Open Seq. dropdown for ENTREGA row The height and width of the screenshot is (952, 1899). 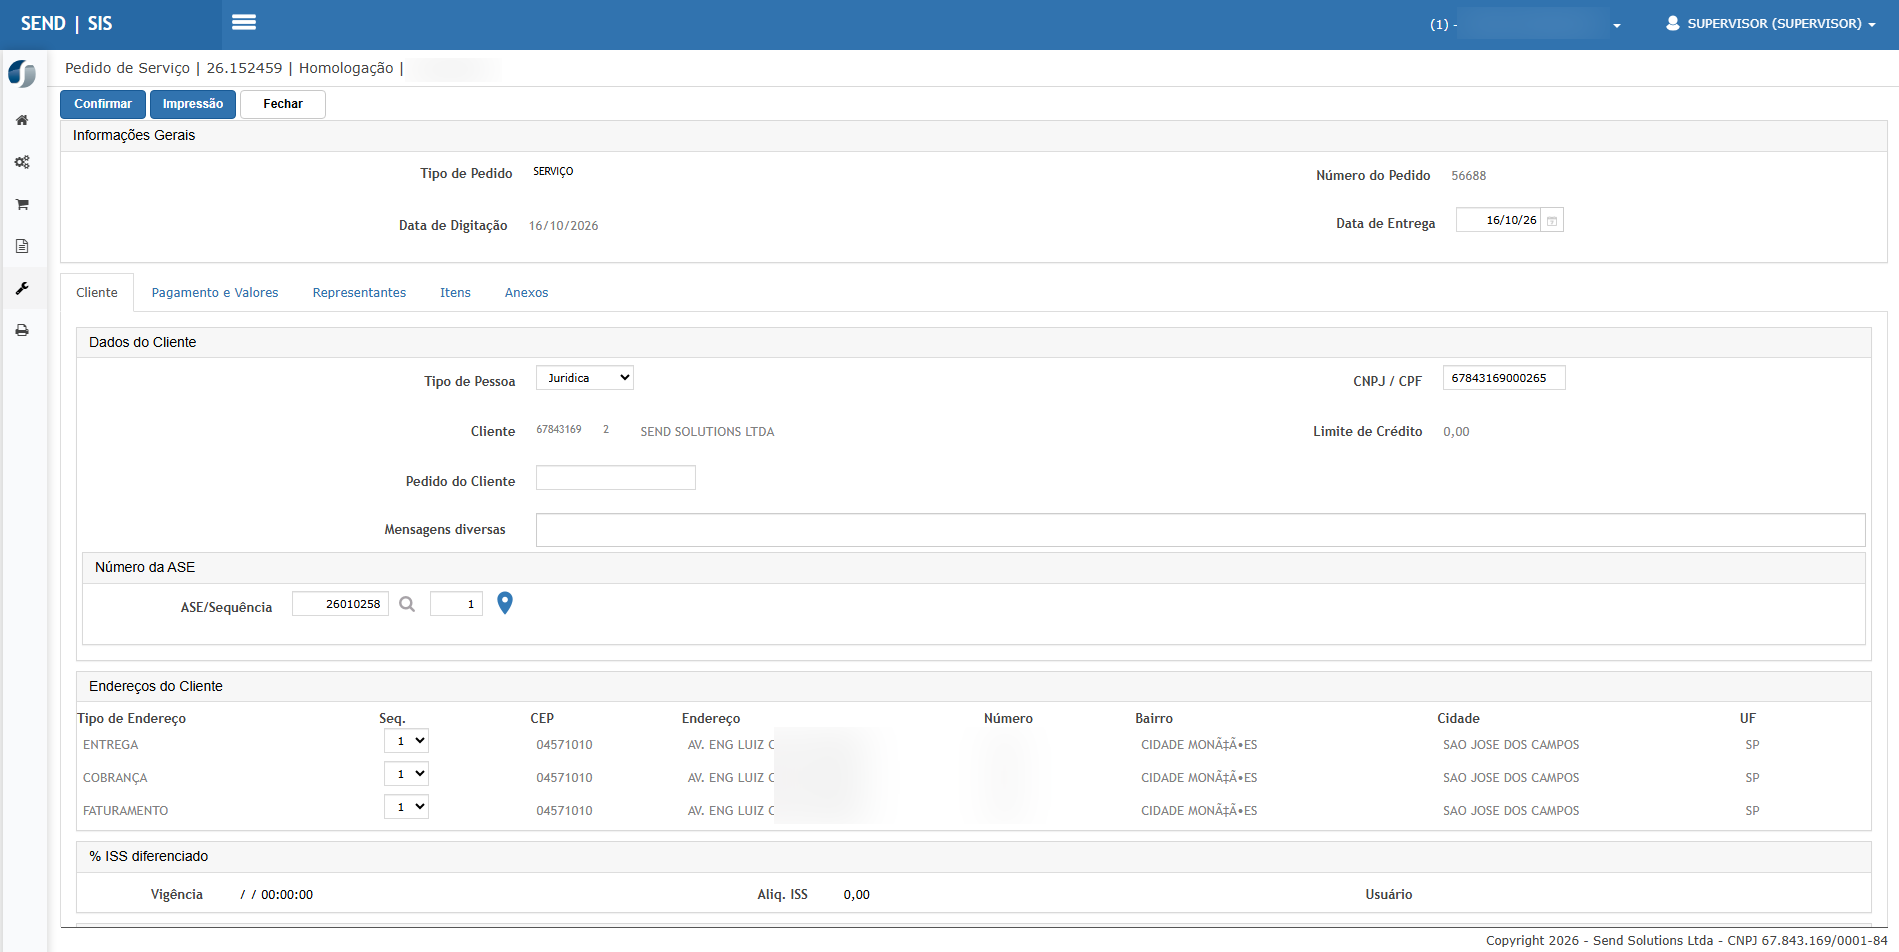tap(406, 741)
